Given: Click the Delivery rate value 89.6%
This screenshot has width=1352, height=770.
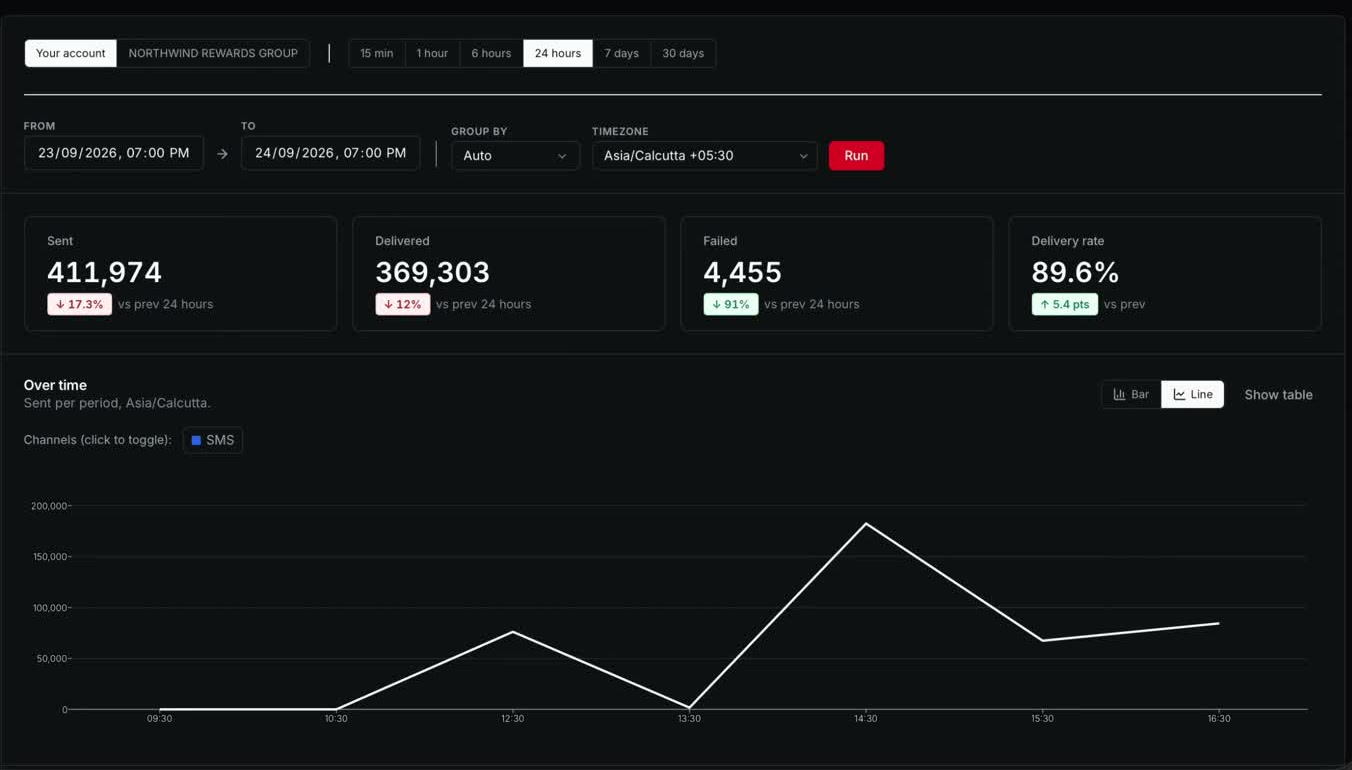Looking at the screenshot, I should [x=1075, y=272].
